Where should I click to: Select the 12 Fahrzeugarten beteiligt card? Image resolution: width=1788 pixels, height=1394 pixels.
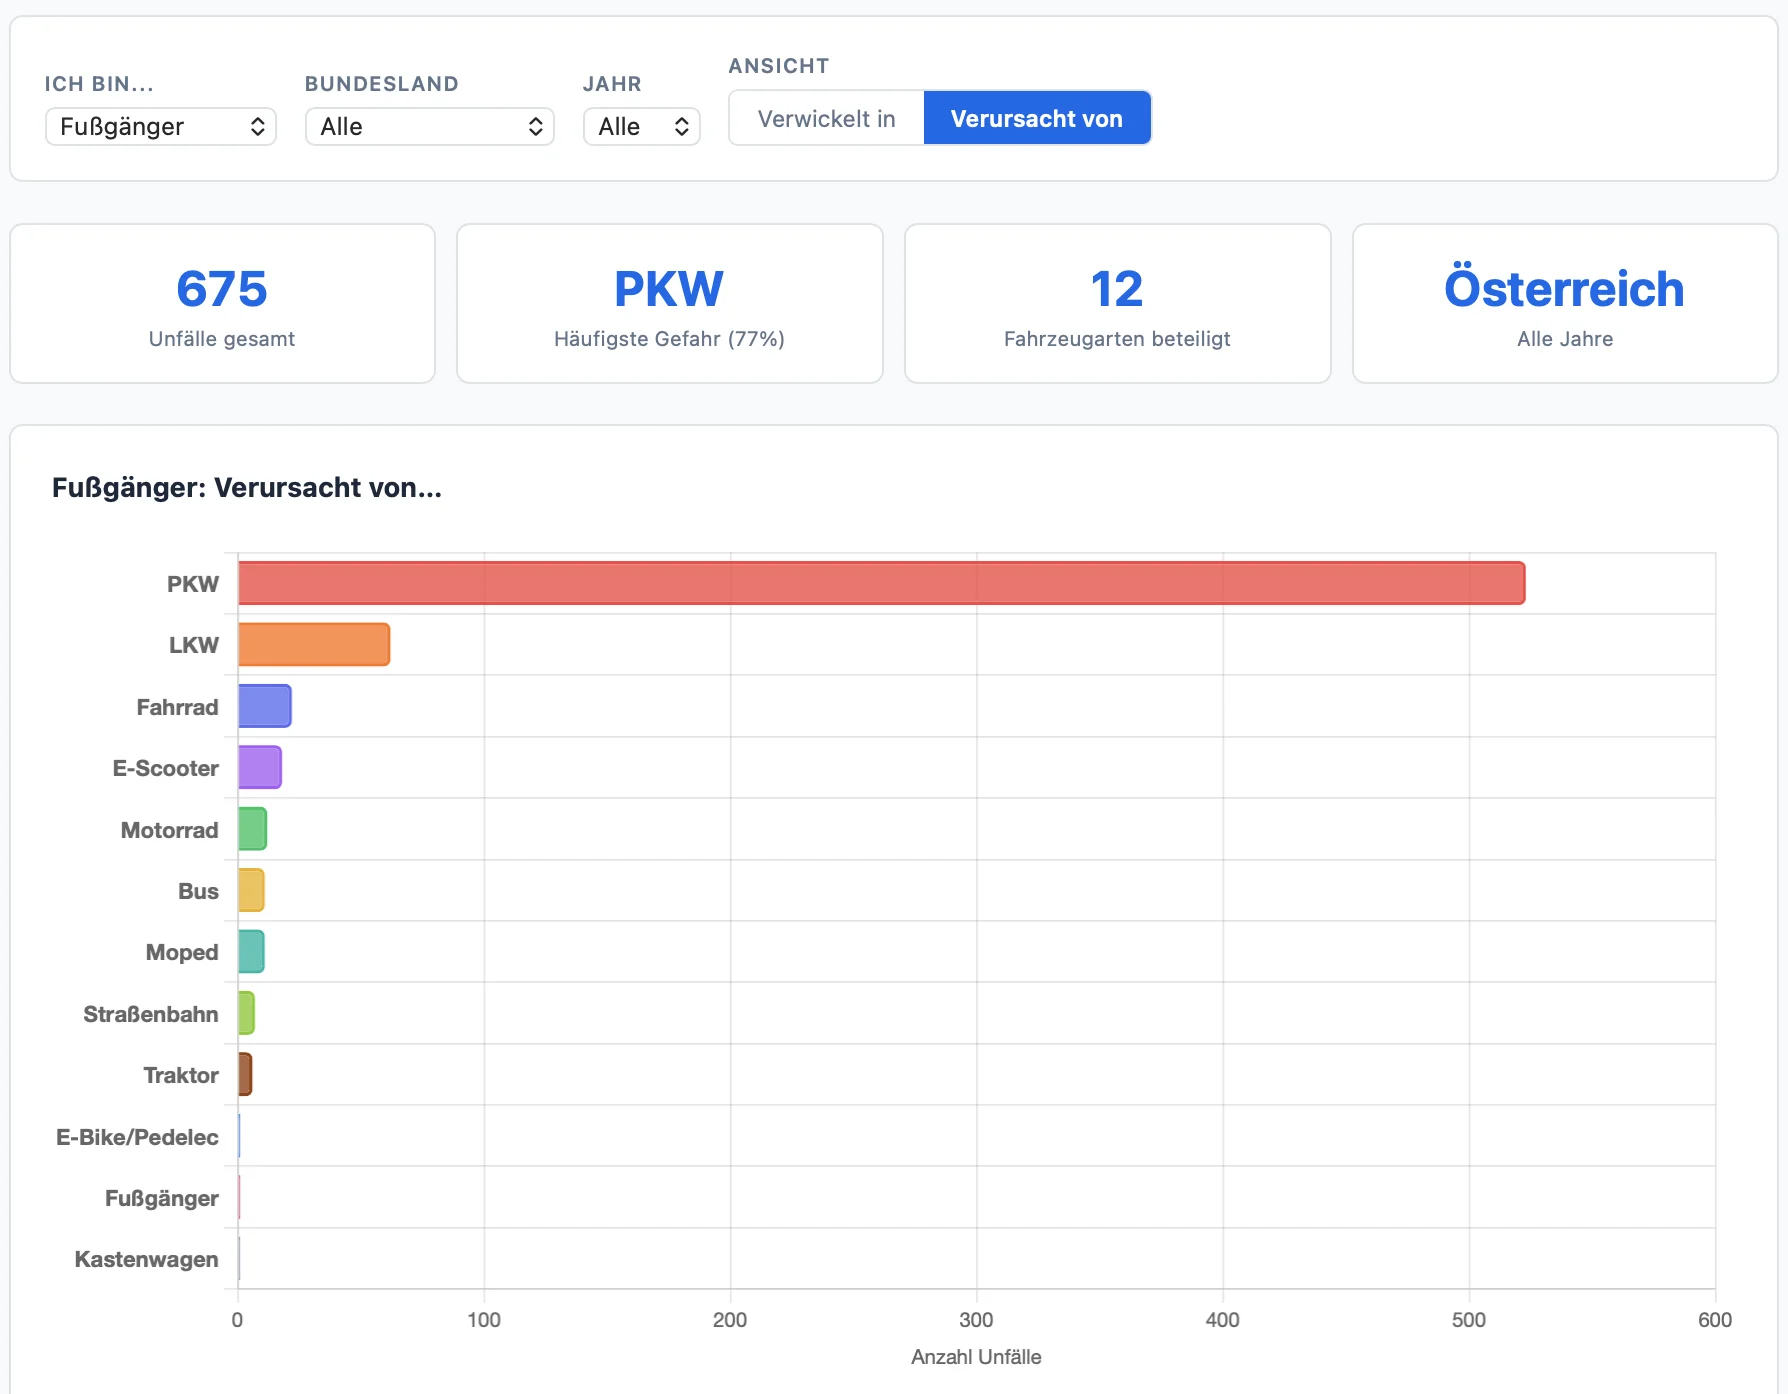[x=1117, y=304]
